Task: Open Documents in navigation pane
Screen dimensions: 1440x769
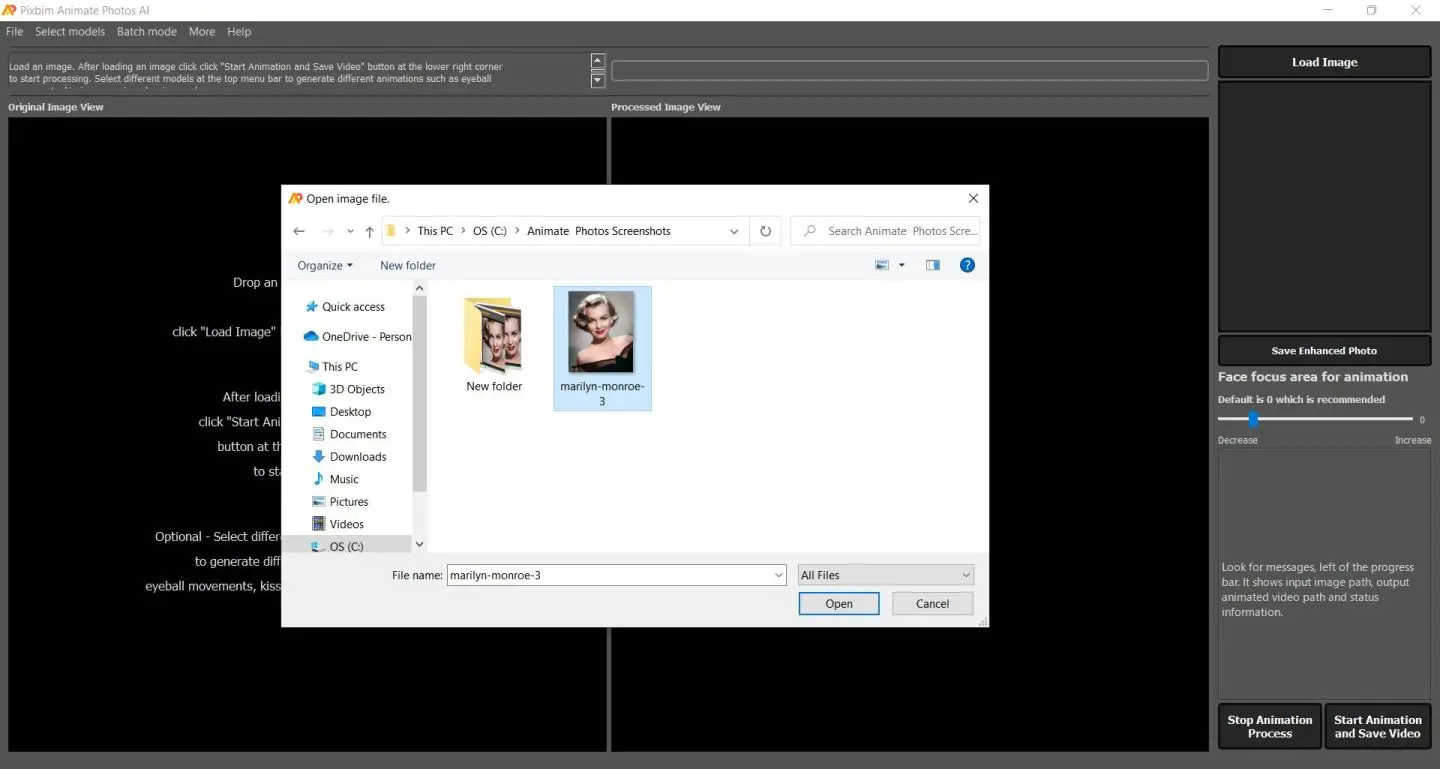Action: pos(349,434)
